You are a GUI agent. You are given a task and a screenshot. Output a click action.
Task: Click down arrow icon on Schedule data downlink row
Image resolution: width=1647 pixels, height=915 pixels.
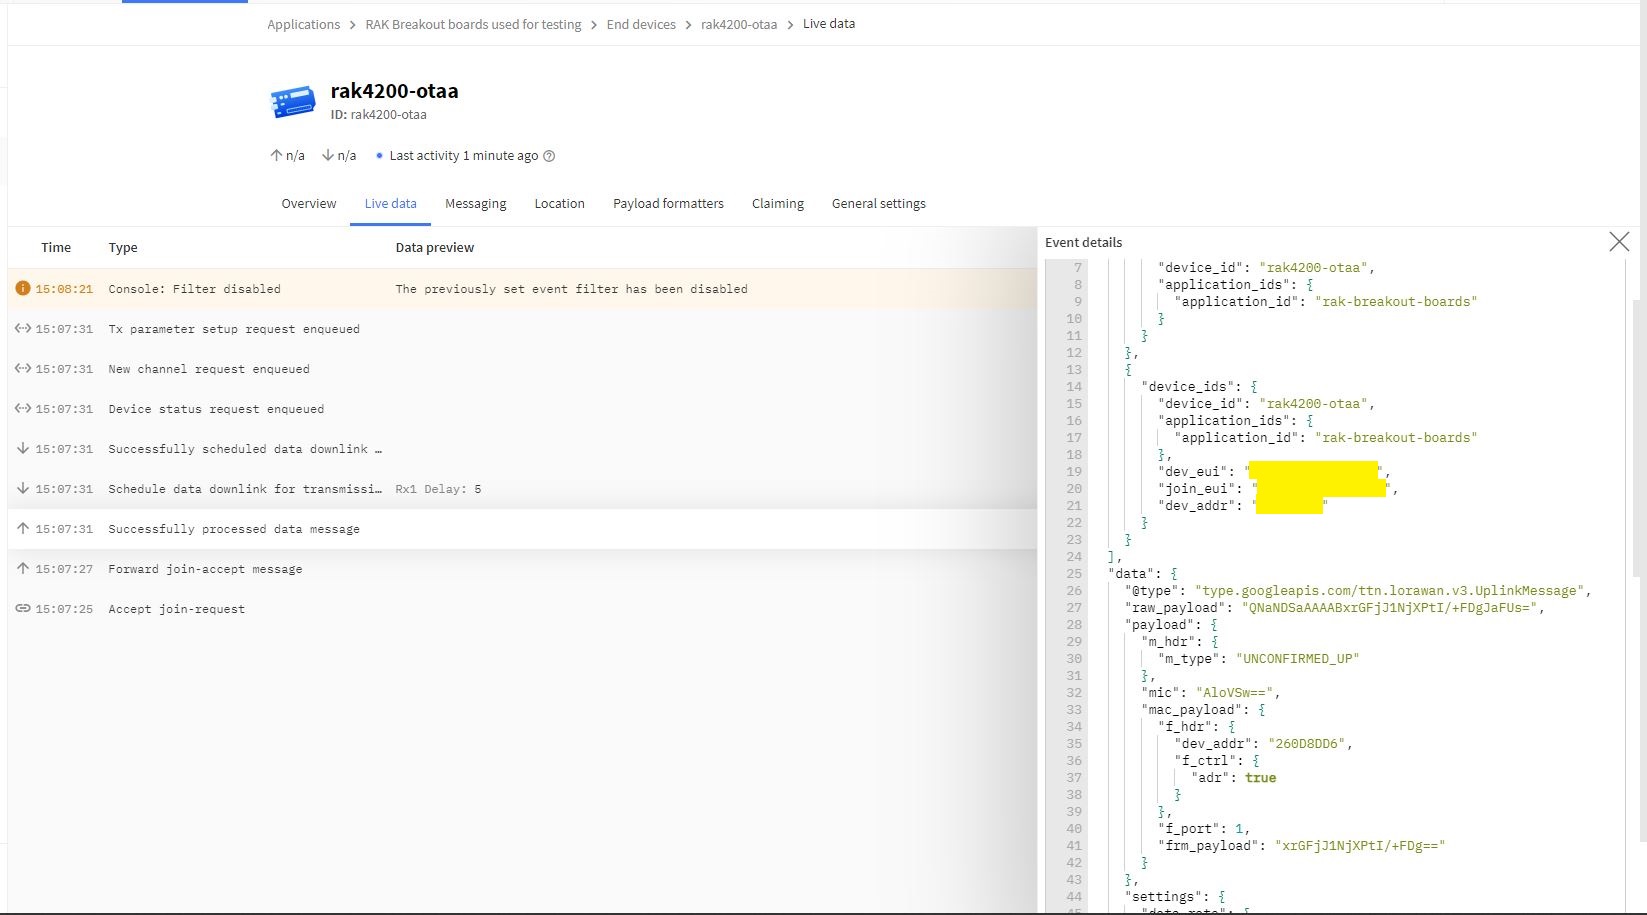click(x=22, y=489)
